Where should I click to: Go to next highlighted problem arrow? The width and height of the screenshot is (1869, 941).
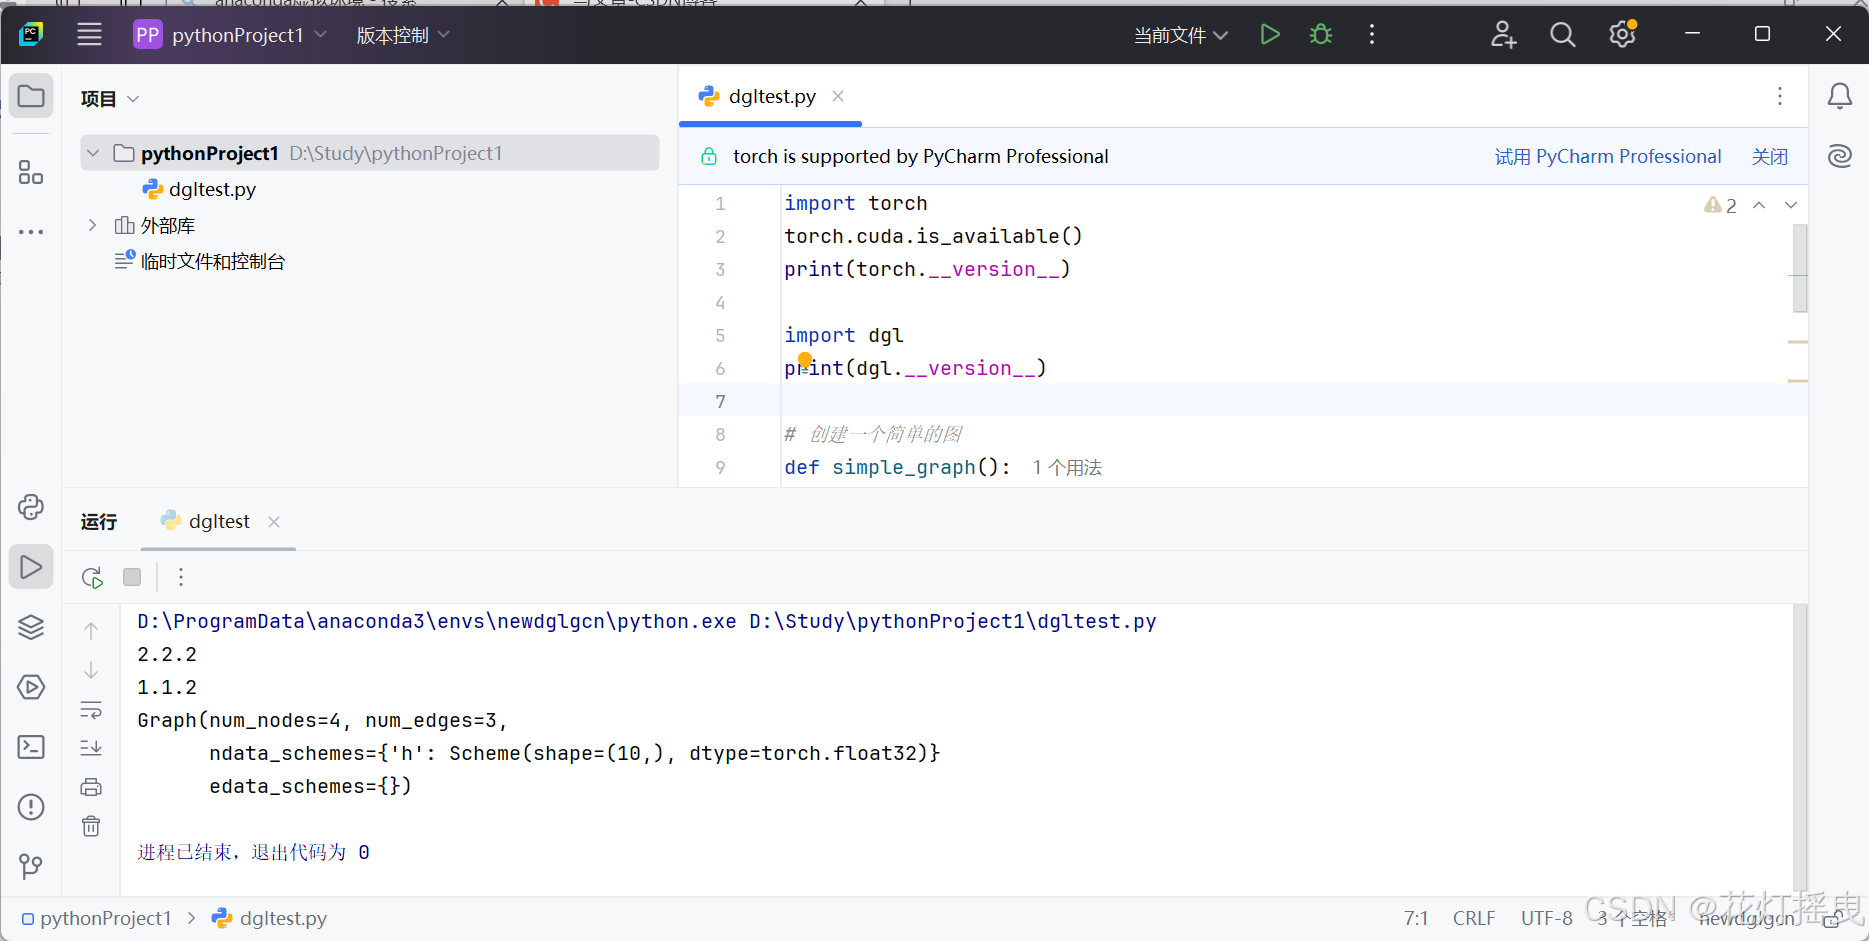(1791, 205)
